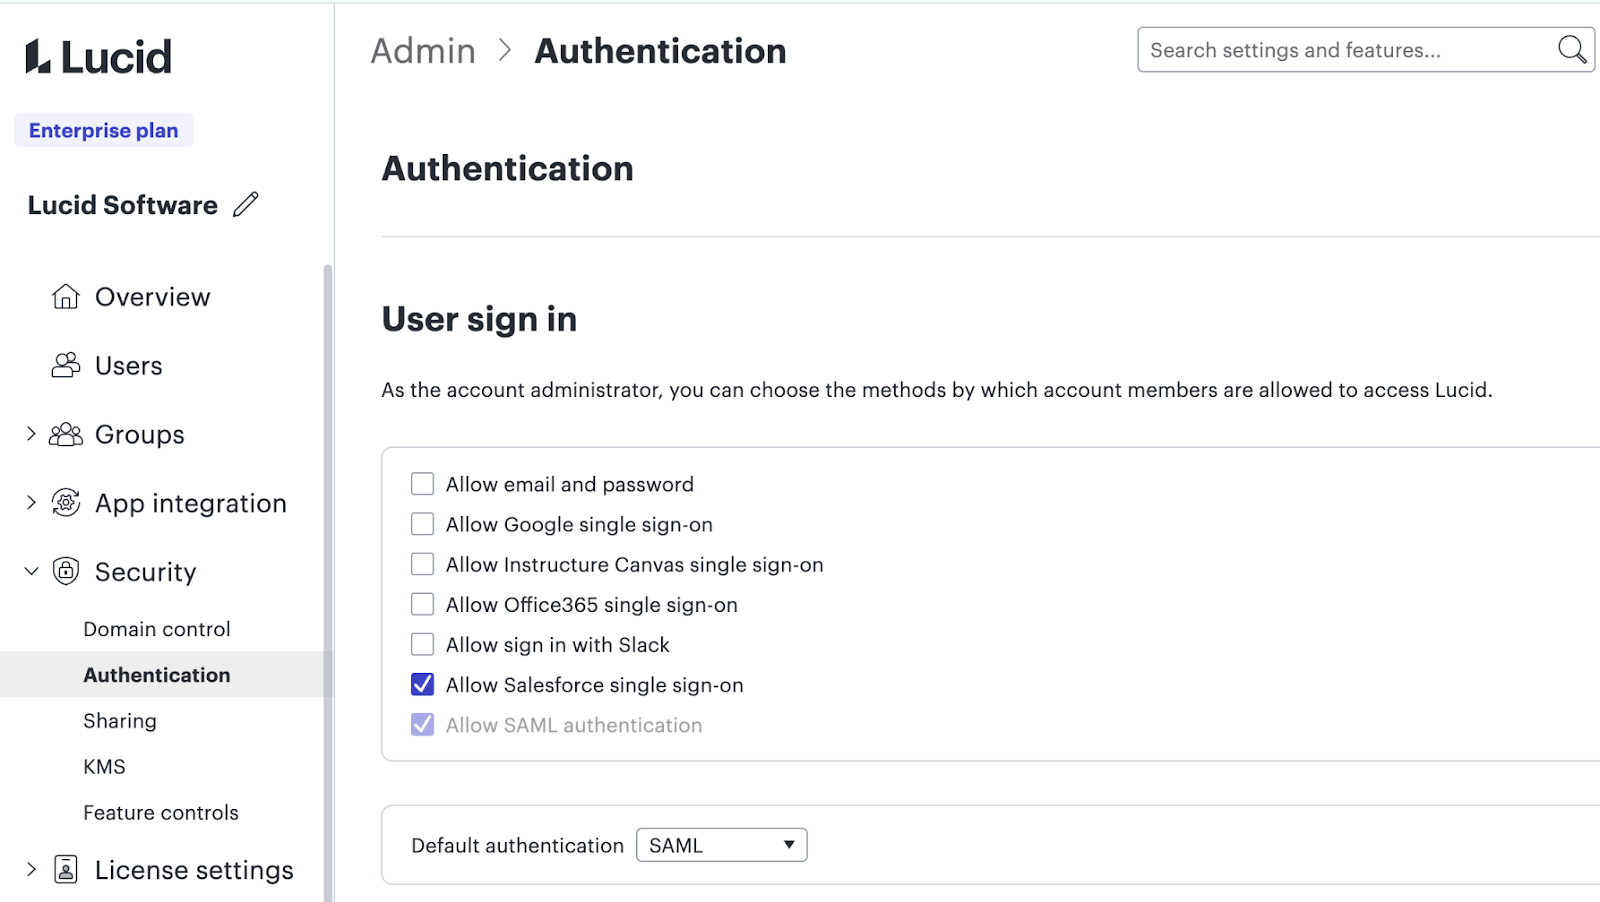Open KMS under Security

(104, 767)
